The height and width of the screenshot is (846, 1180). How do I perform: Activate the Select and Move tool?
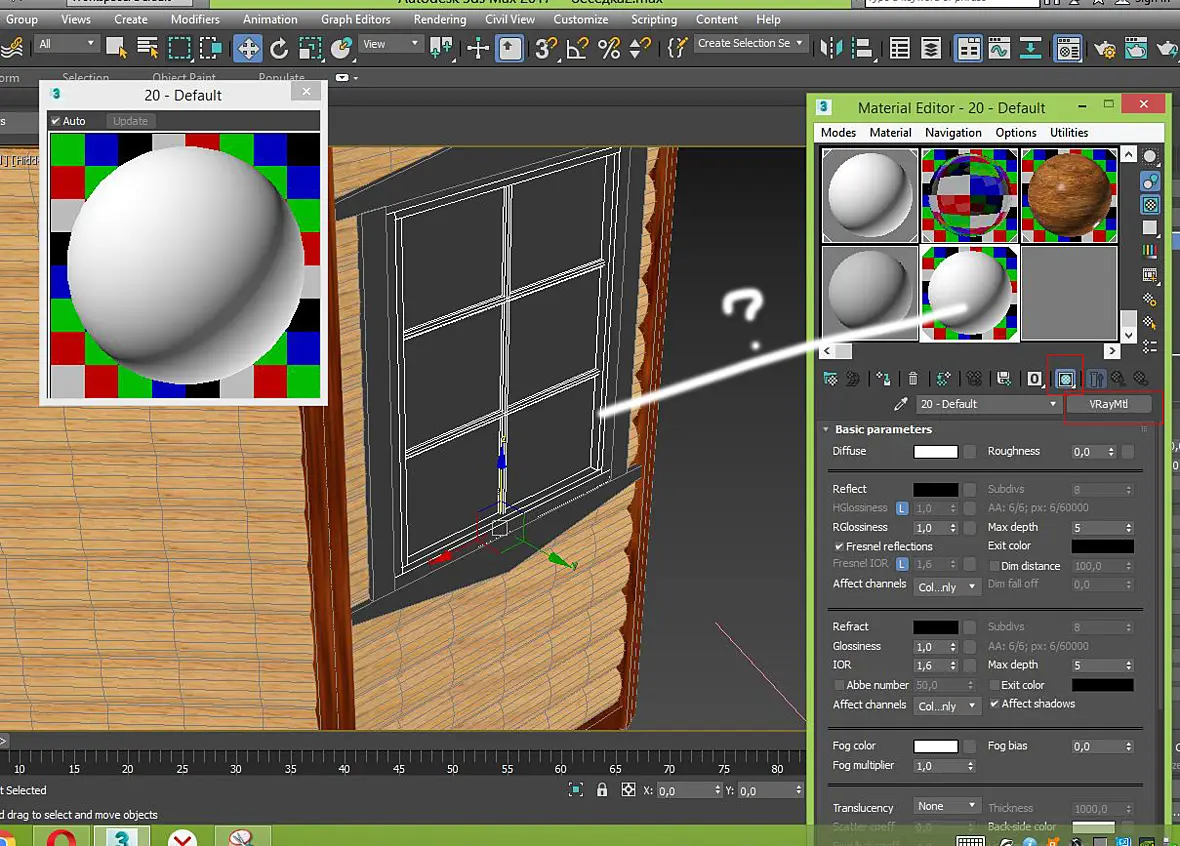(248, 49)
